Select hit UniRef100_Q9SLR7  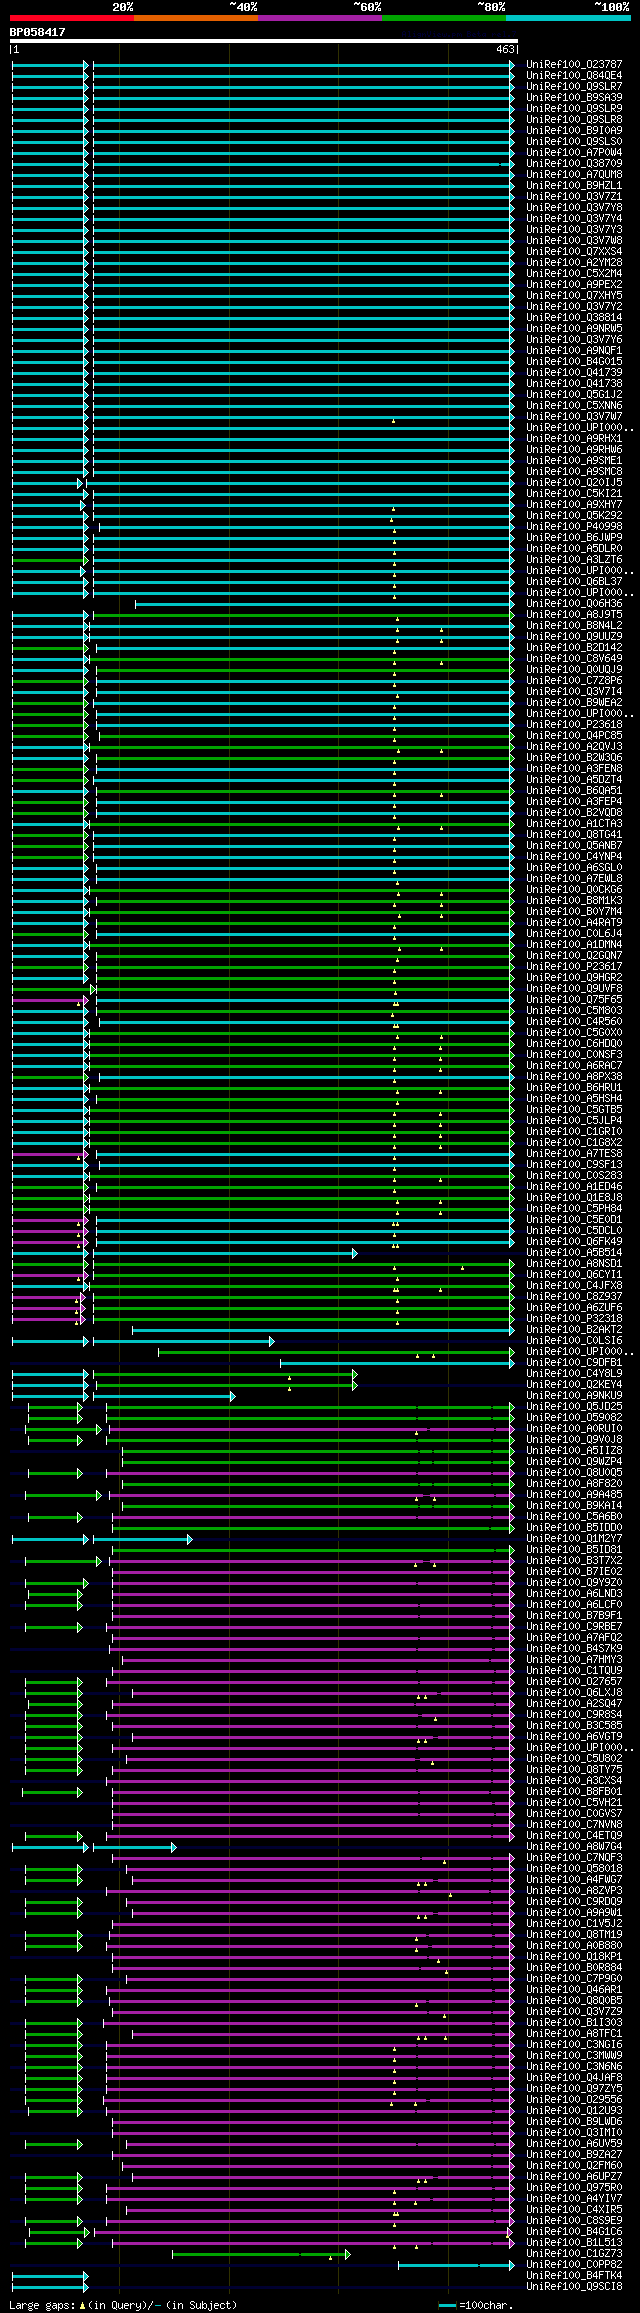[x=574, y=86]
